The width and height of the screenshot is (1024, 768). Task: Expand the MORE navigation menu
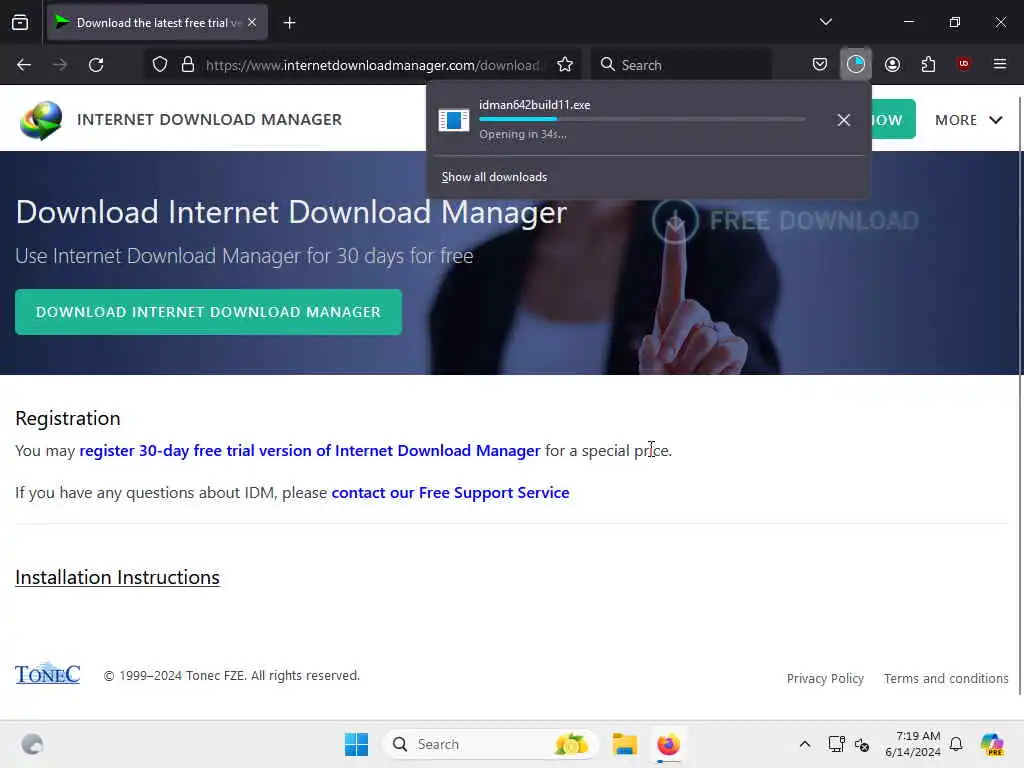click(x=968, y=120)
